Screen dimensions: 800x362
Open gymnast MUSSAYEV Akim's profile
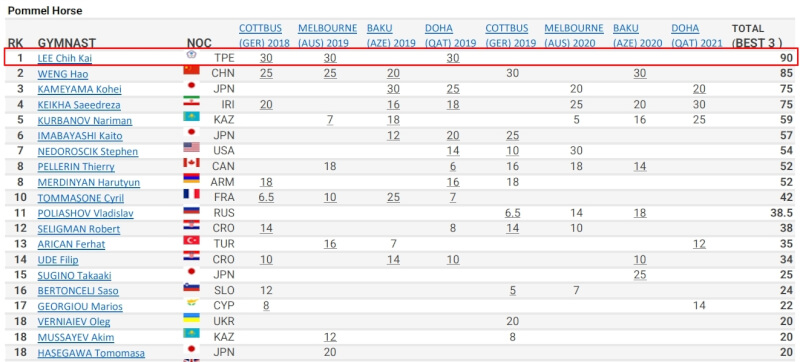(76, 338)
